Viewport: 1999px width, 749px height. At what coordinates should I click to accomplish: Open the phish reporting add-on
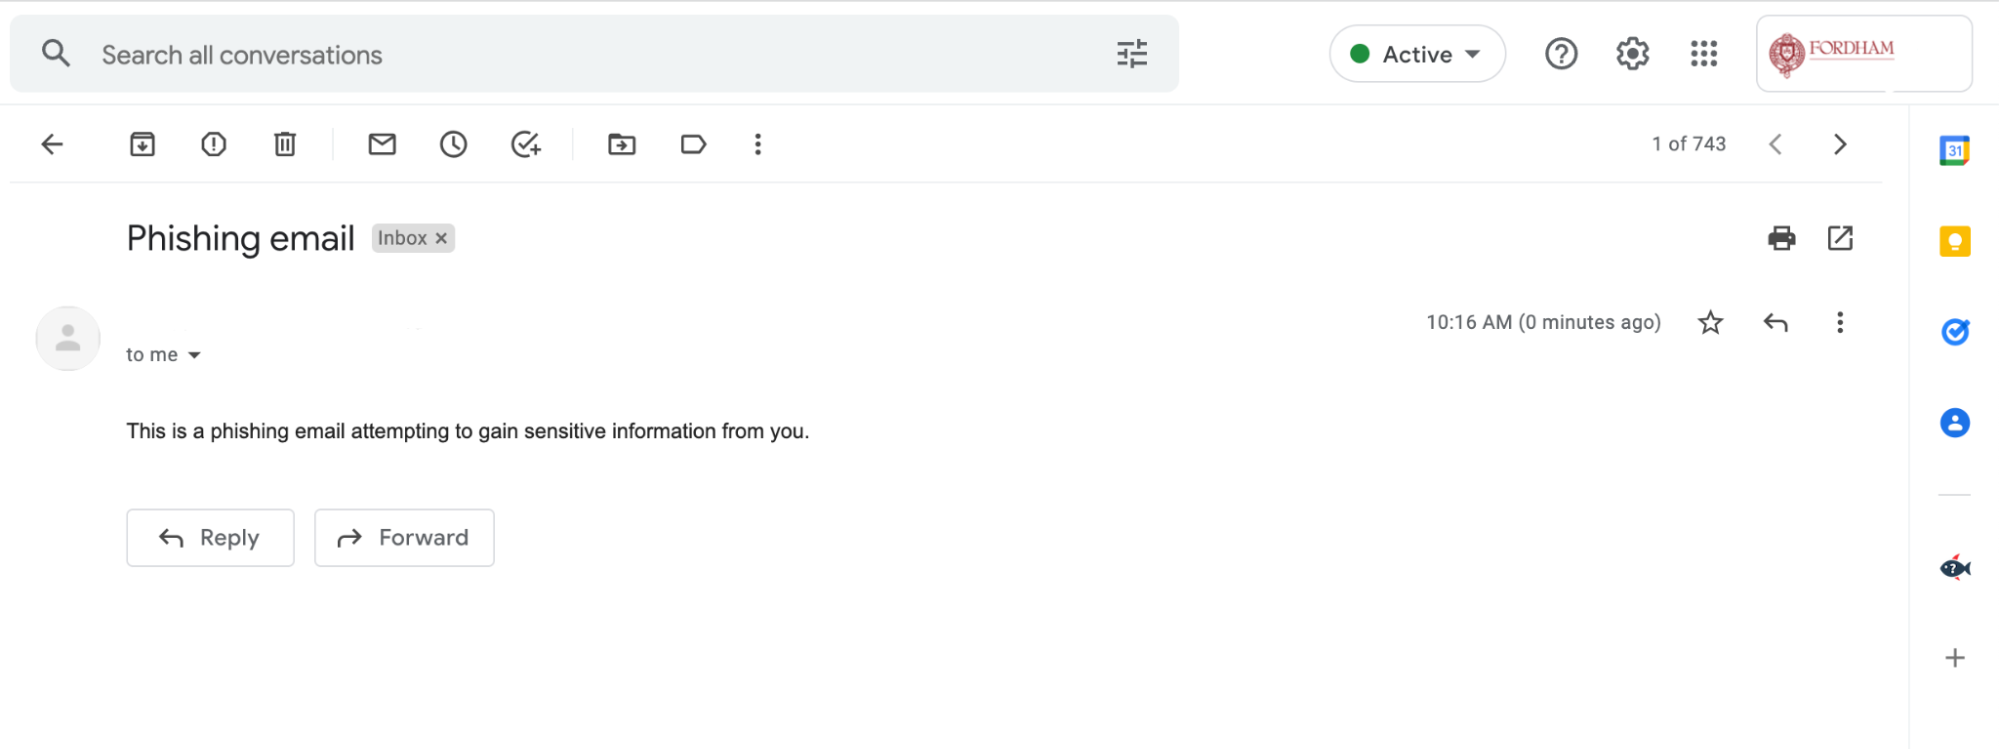coord(1955,568)
